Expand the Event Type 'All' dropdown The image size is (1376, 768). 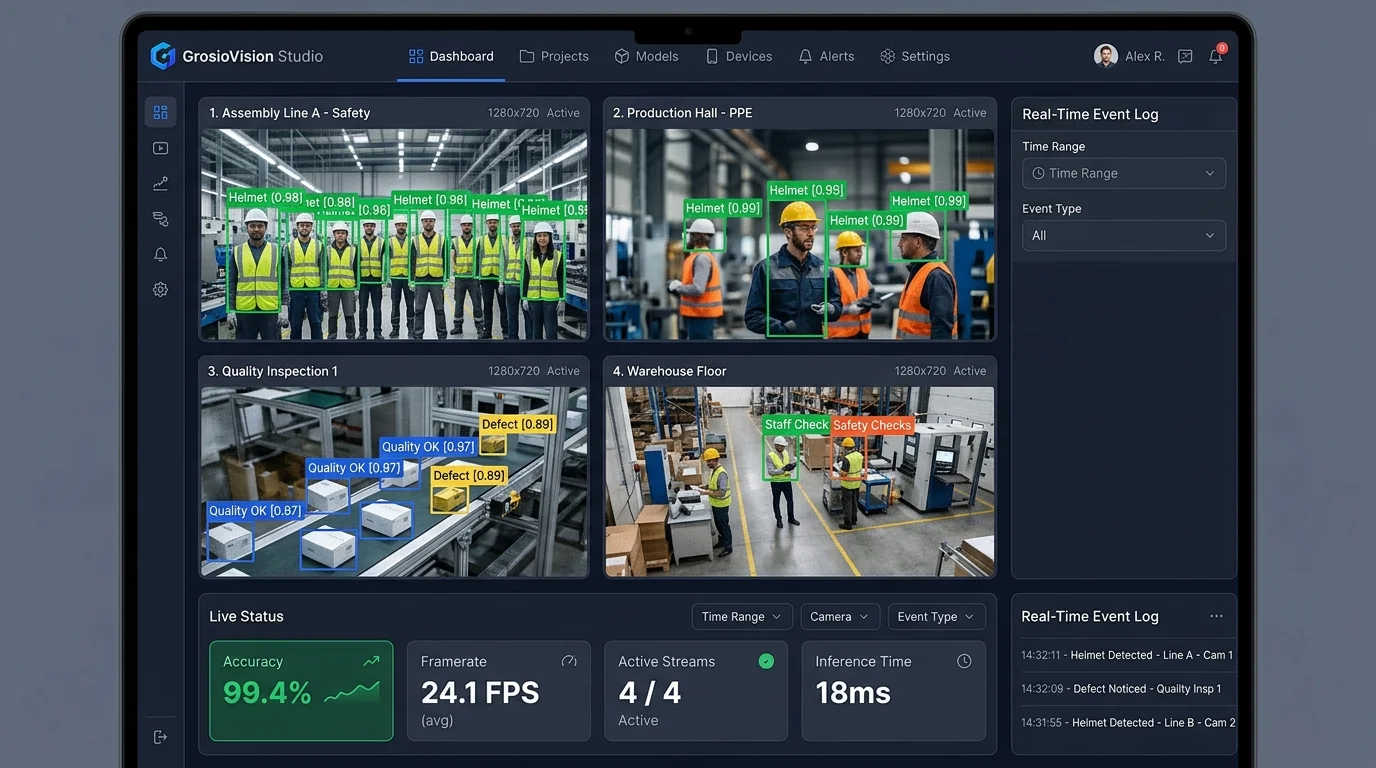click(x=1124, y=236)
